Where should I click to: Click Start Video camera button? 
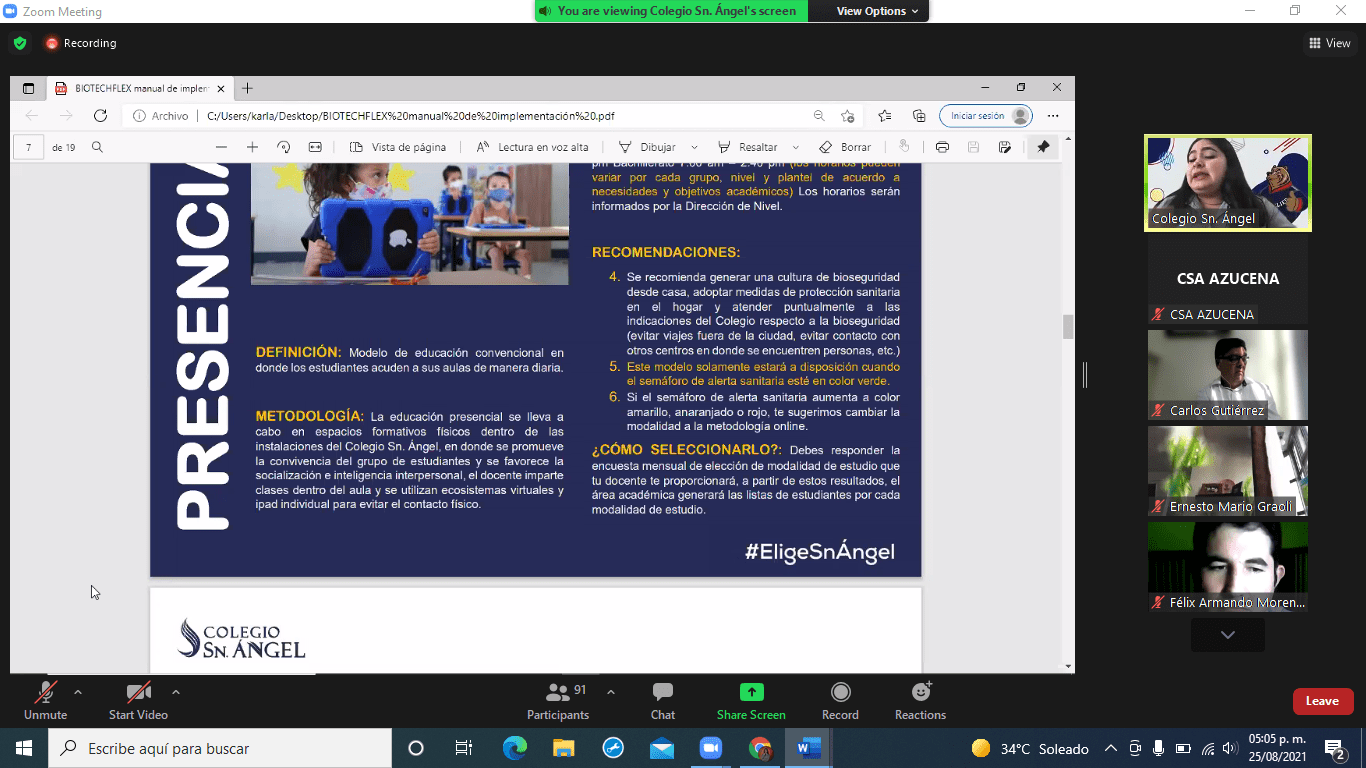[138, 701]
